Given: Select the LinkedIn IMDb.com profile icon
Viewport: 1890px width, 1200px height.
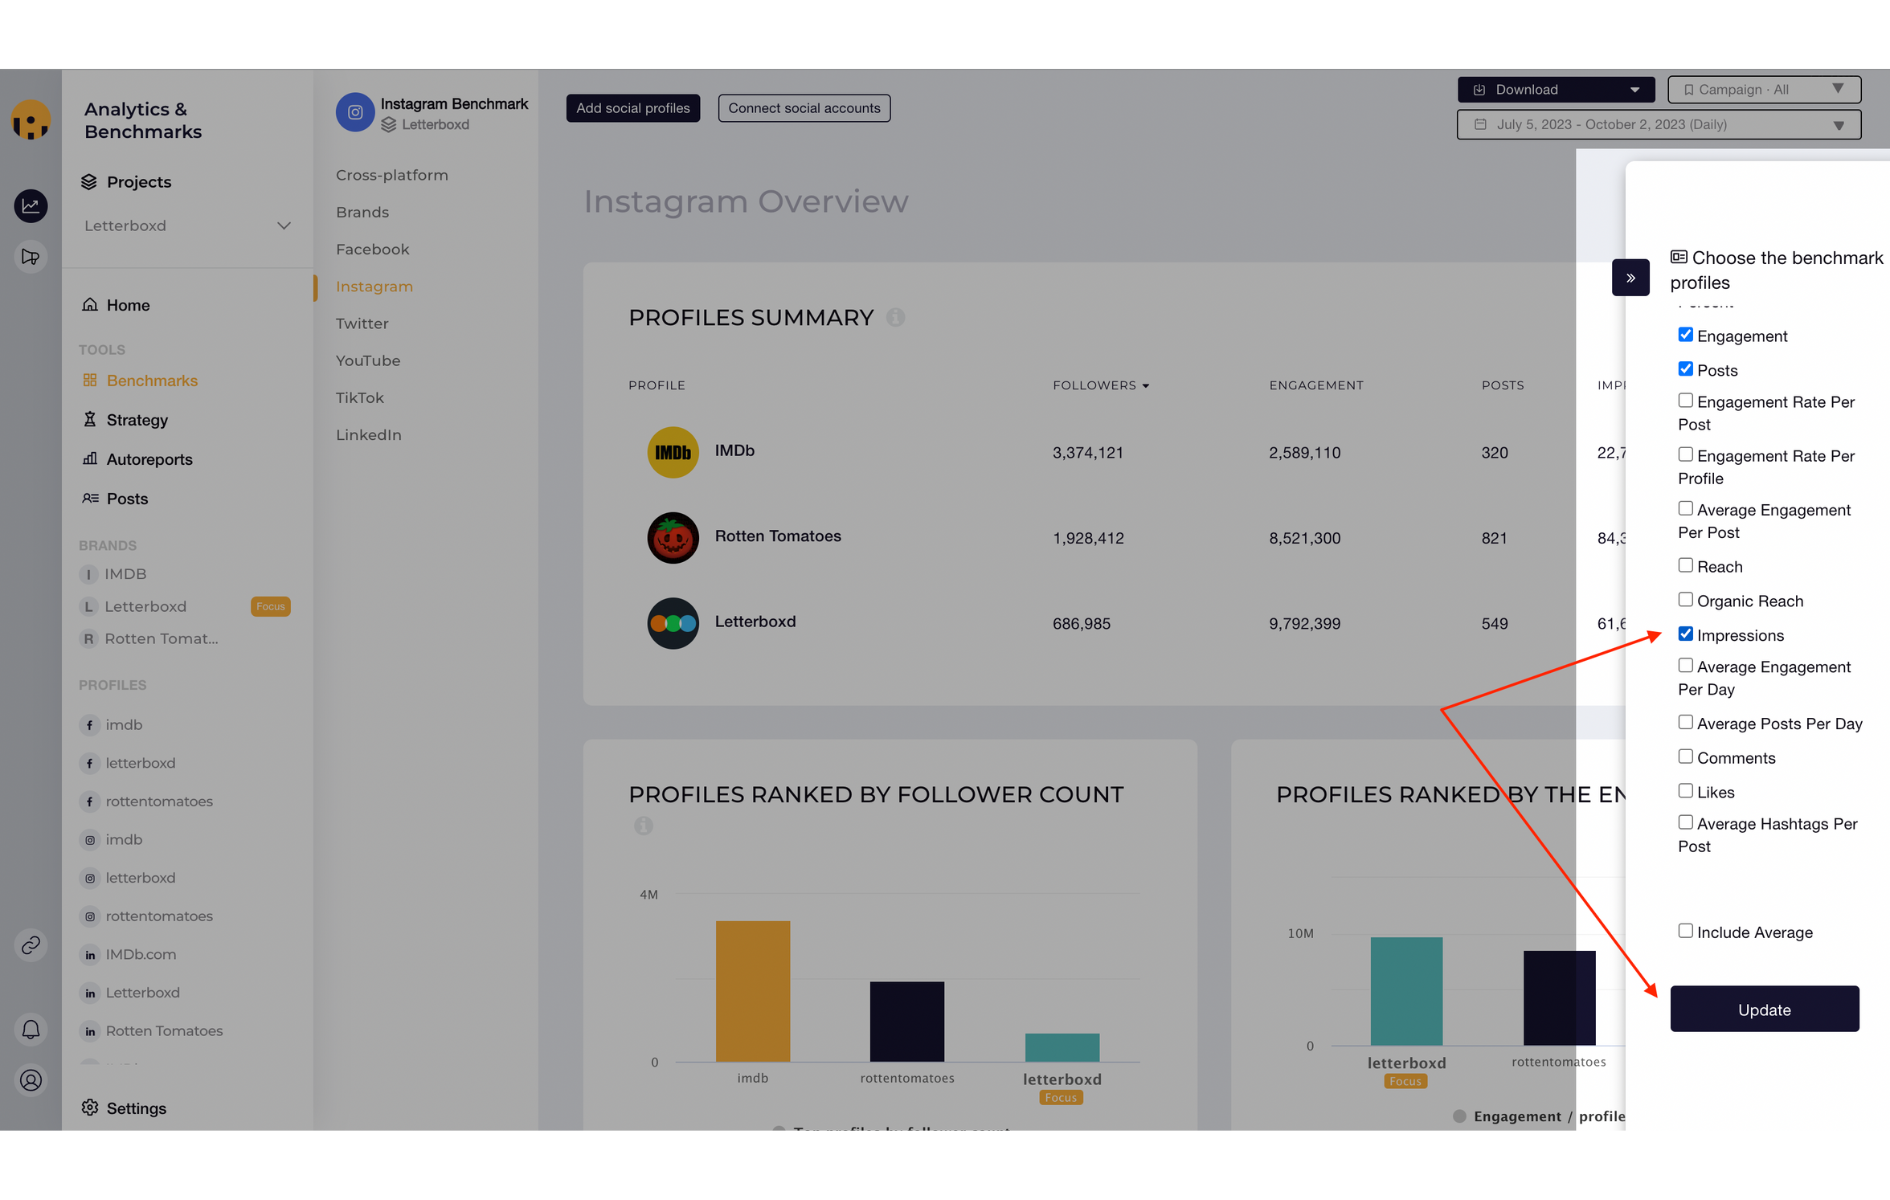Looking at the screenshot, I should (90, 955).
